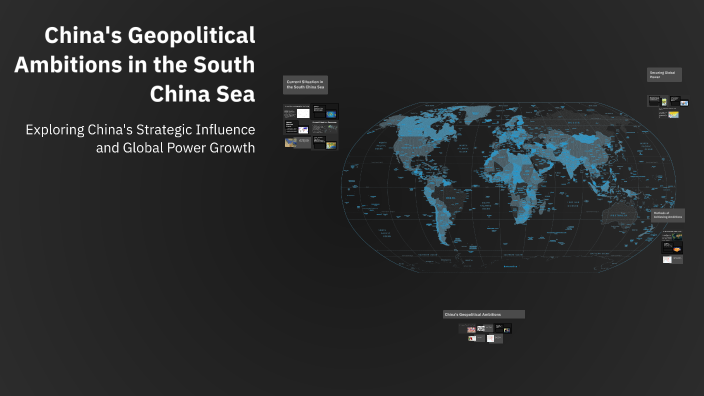The width and height of the screenshot is (704, 396).
Task: Open Current Situation slide with beige-and-blue sea map
Action: tap(298, 143)
